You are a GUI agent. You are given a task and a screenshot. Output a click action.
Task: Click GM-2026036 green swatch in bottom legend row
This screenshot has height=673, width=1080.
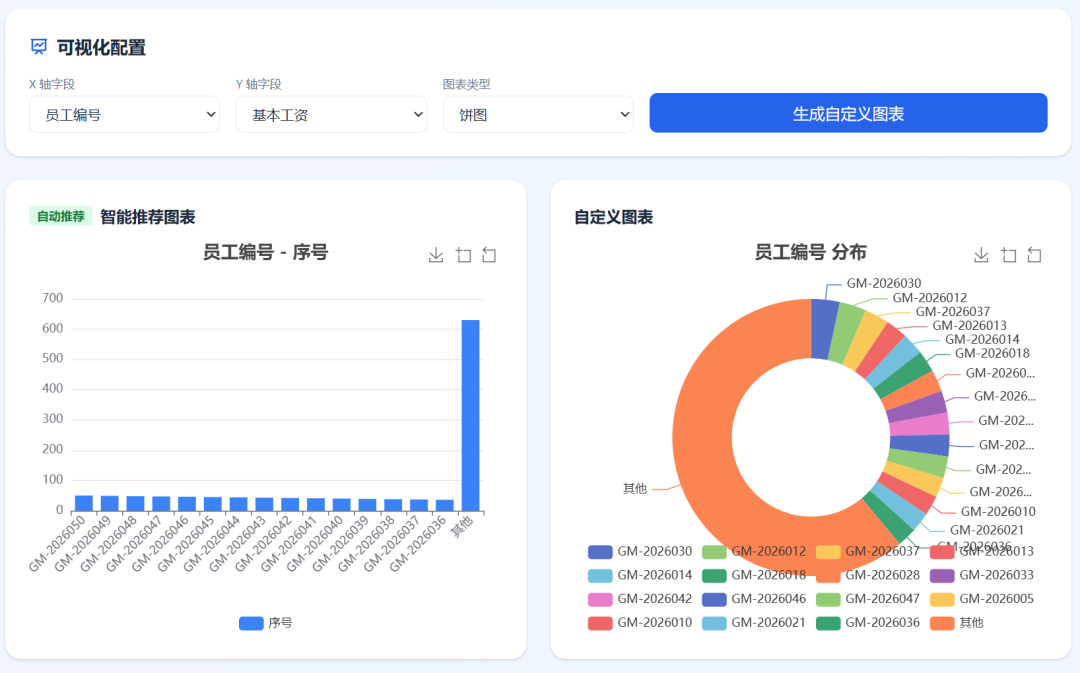point(828,623)
